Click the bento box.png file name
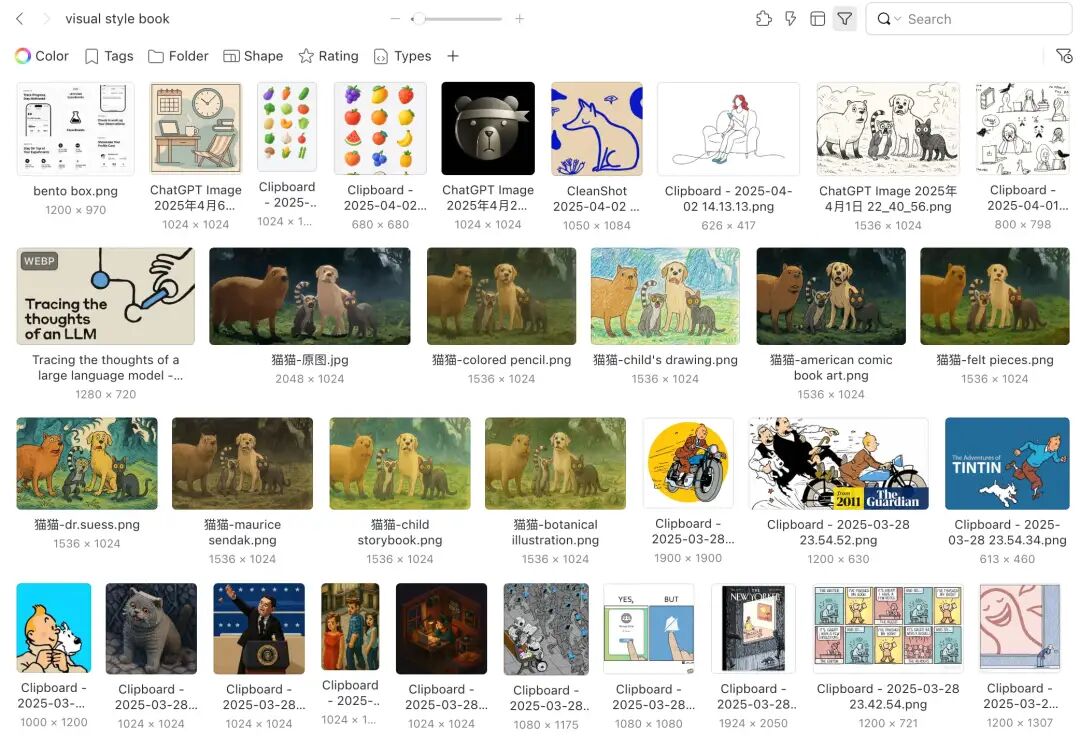 (x=75, y=191)
